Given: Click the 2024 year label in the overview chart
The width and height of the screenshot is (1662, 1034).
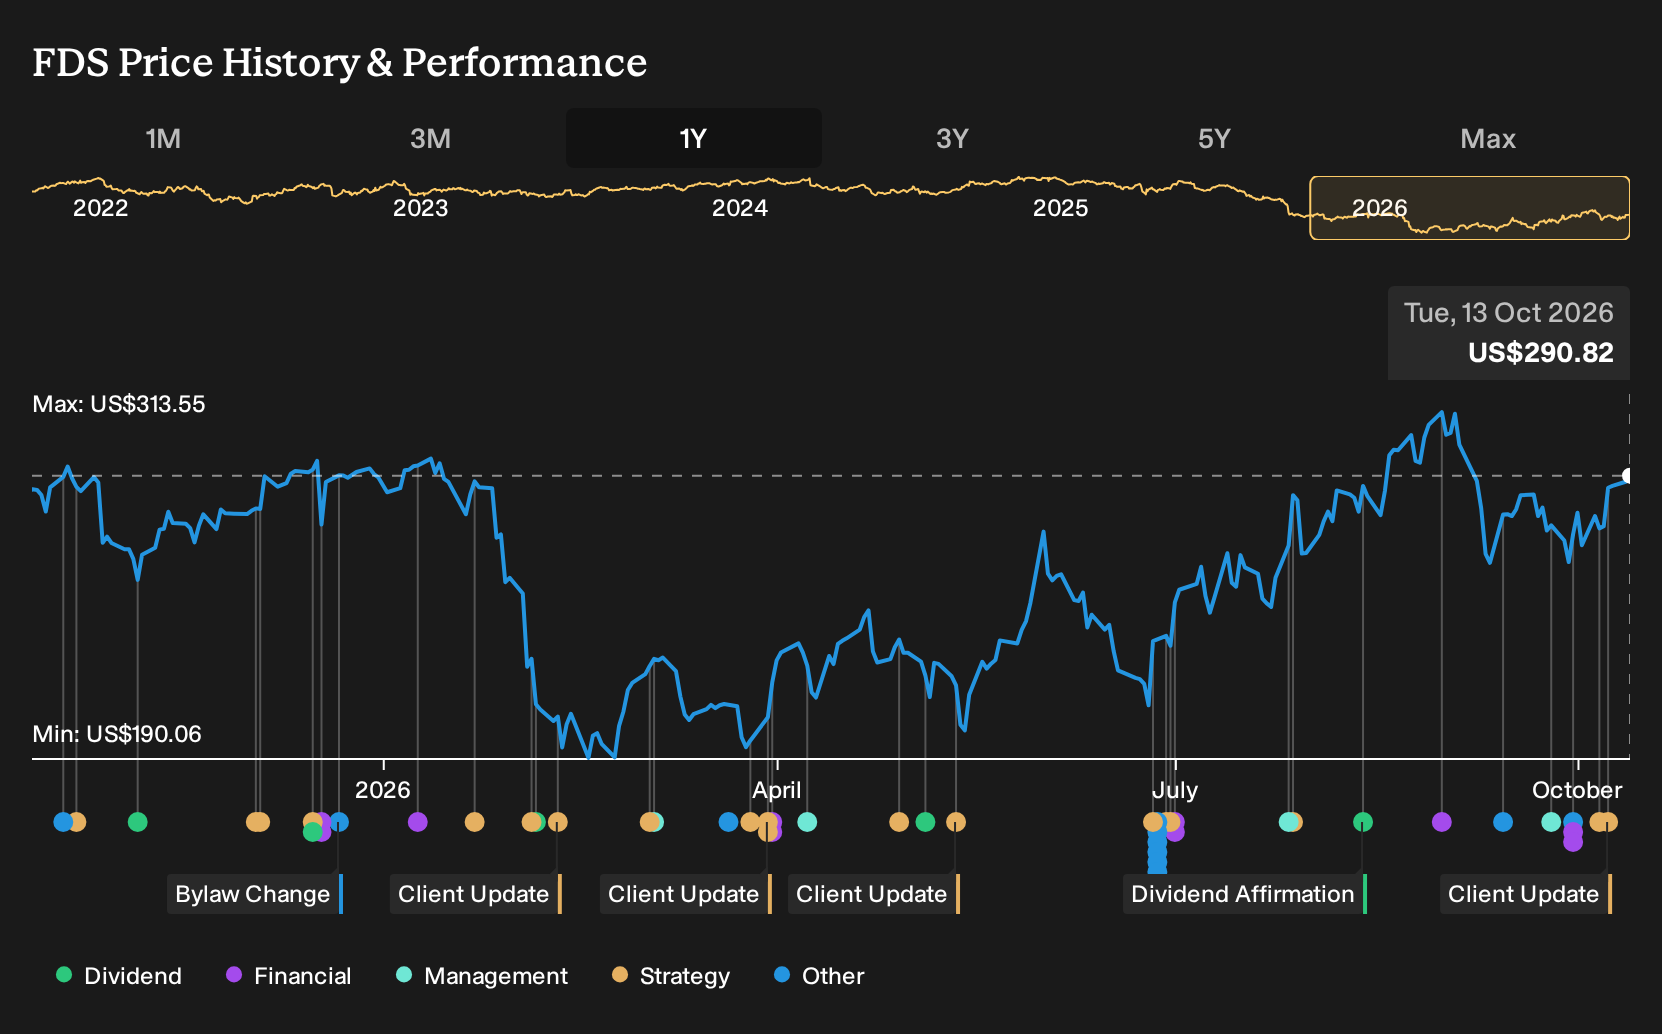Looking at the screenshot, I should 740,208.
